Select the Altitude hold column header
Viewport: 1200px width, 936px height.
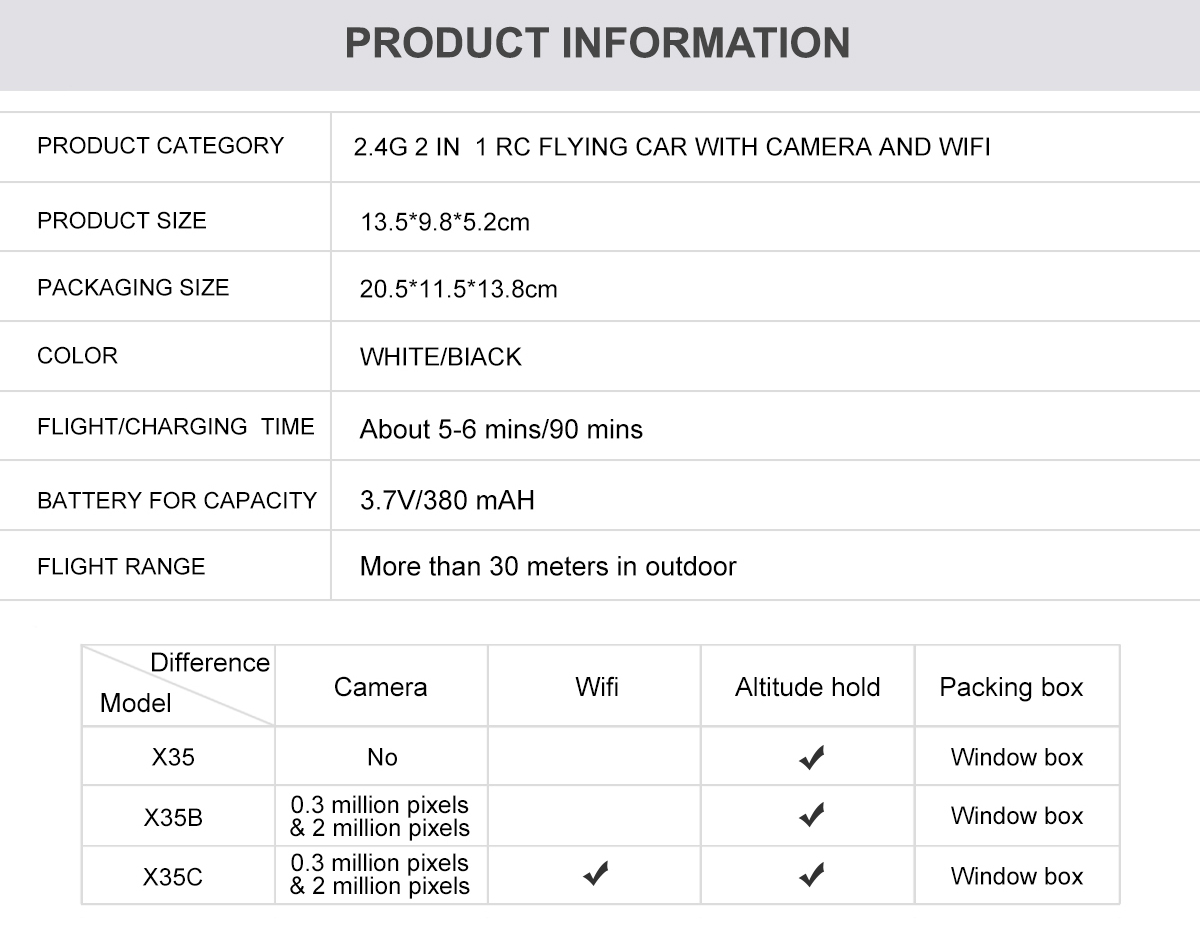click(807, 687)
